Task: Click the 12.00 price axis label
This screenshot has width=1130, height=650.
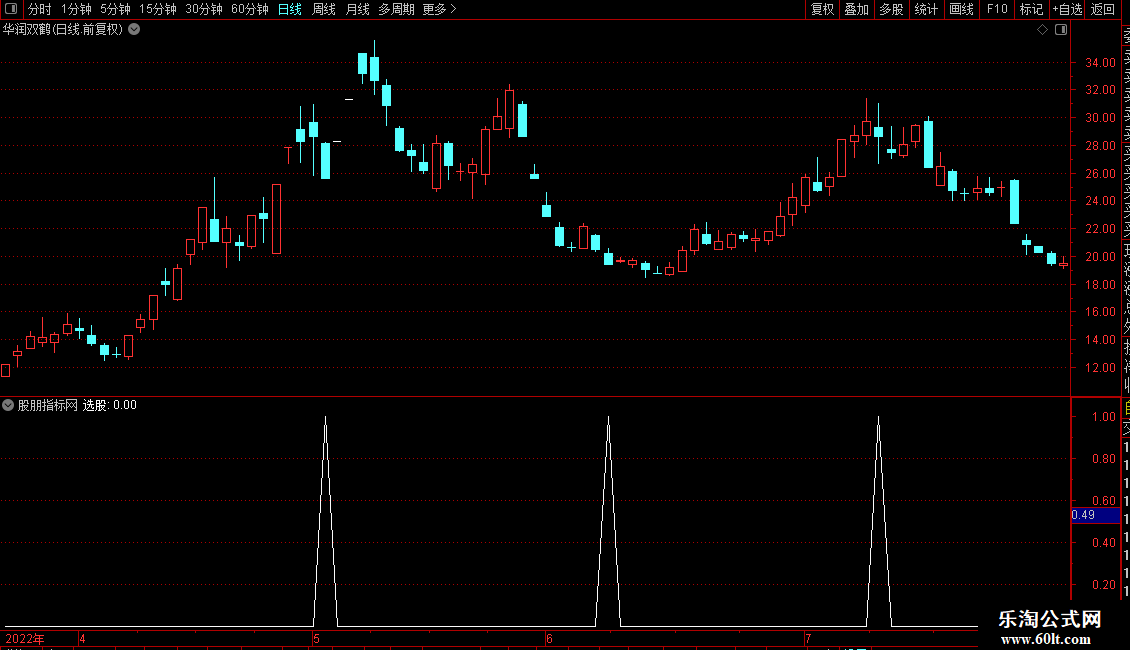Action: (x=1100, y=368)
